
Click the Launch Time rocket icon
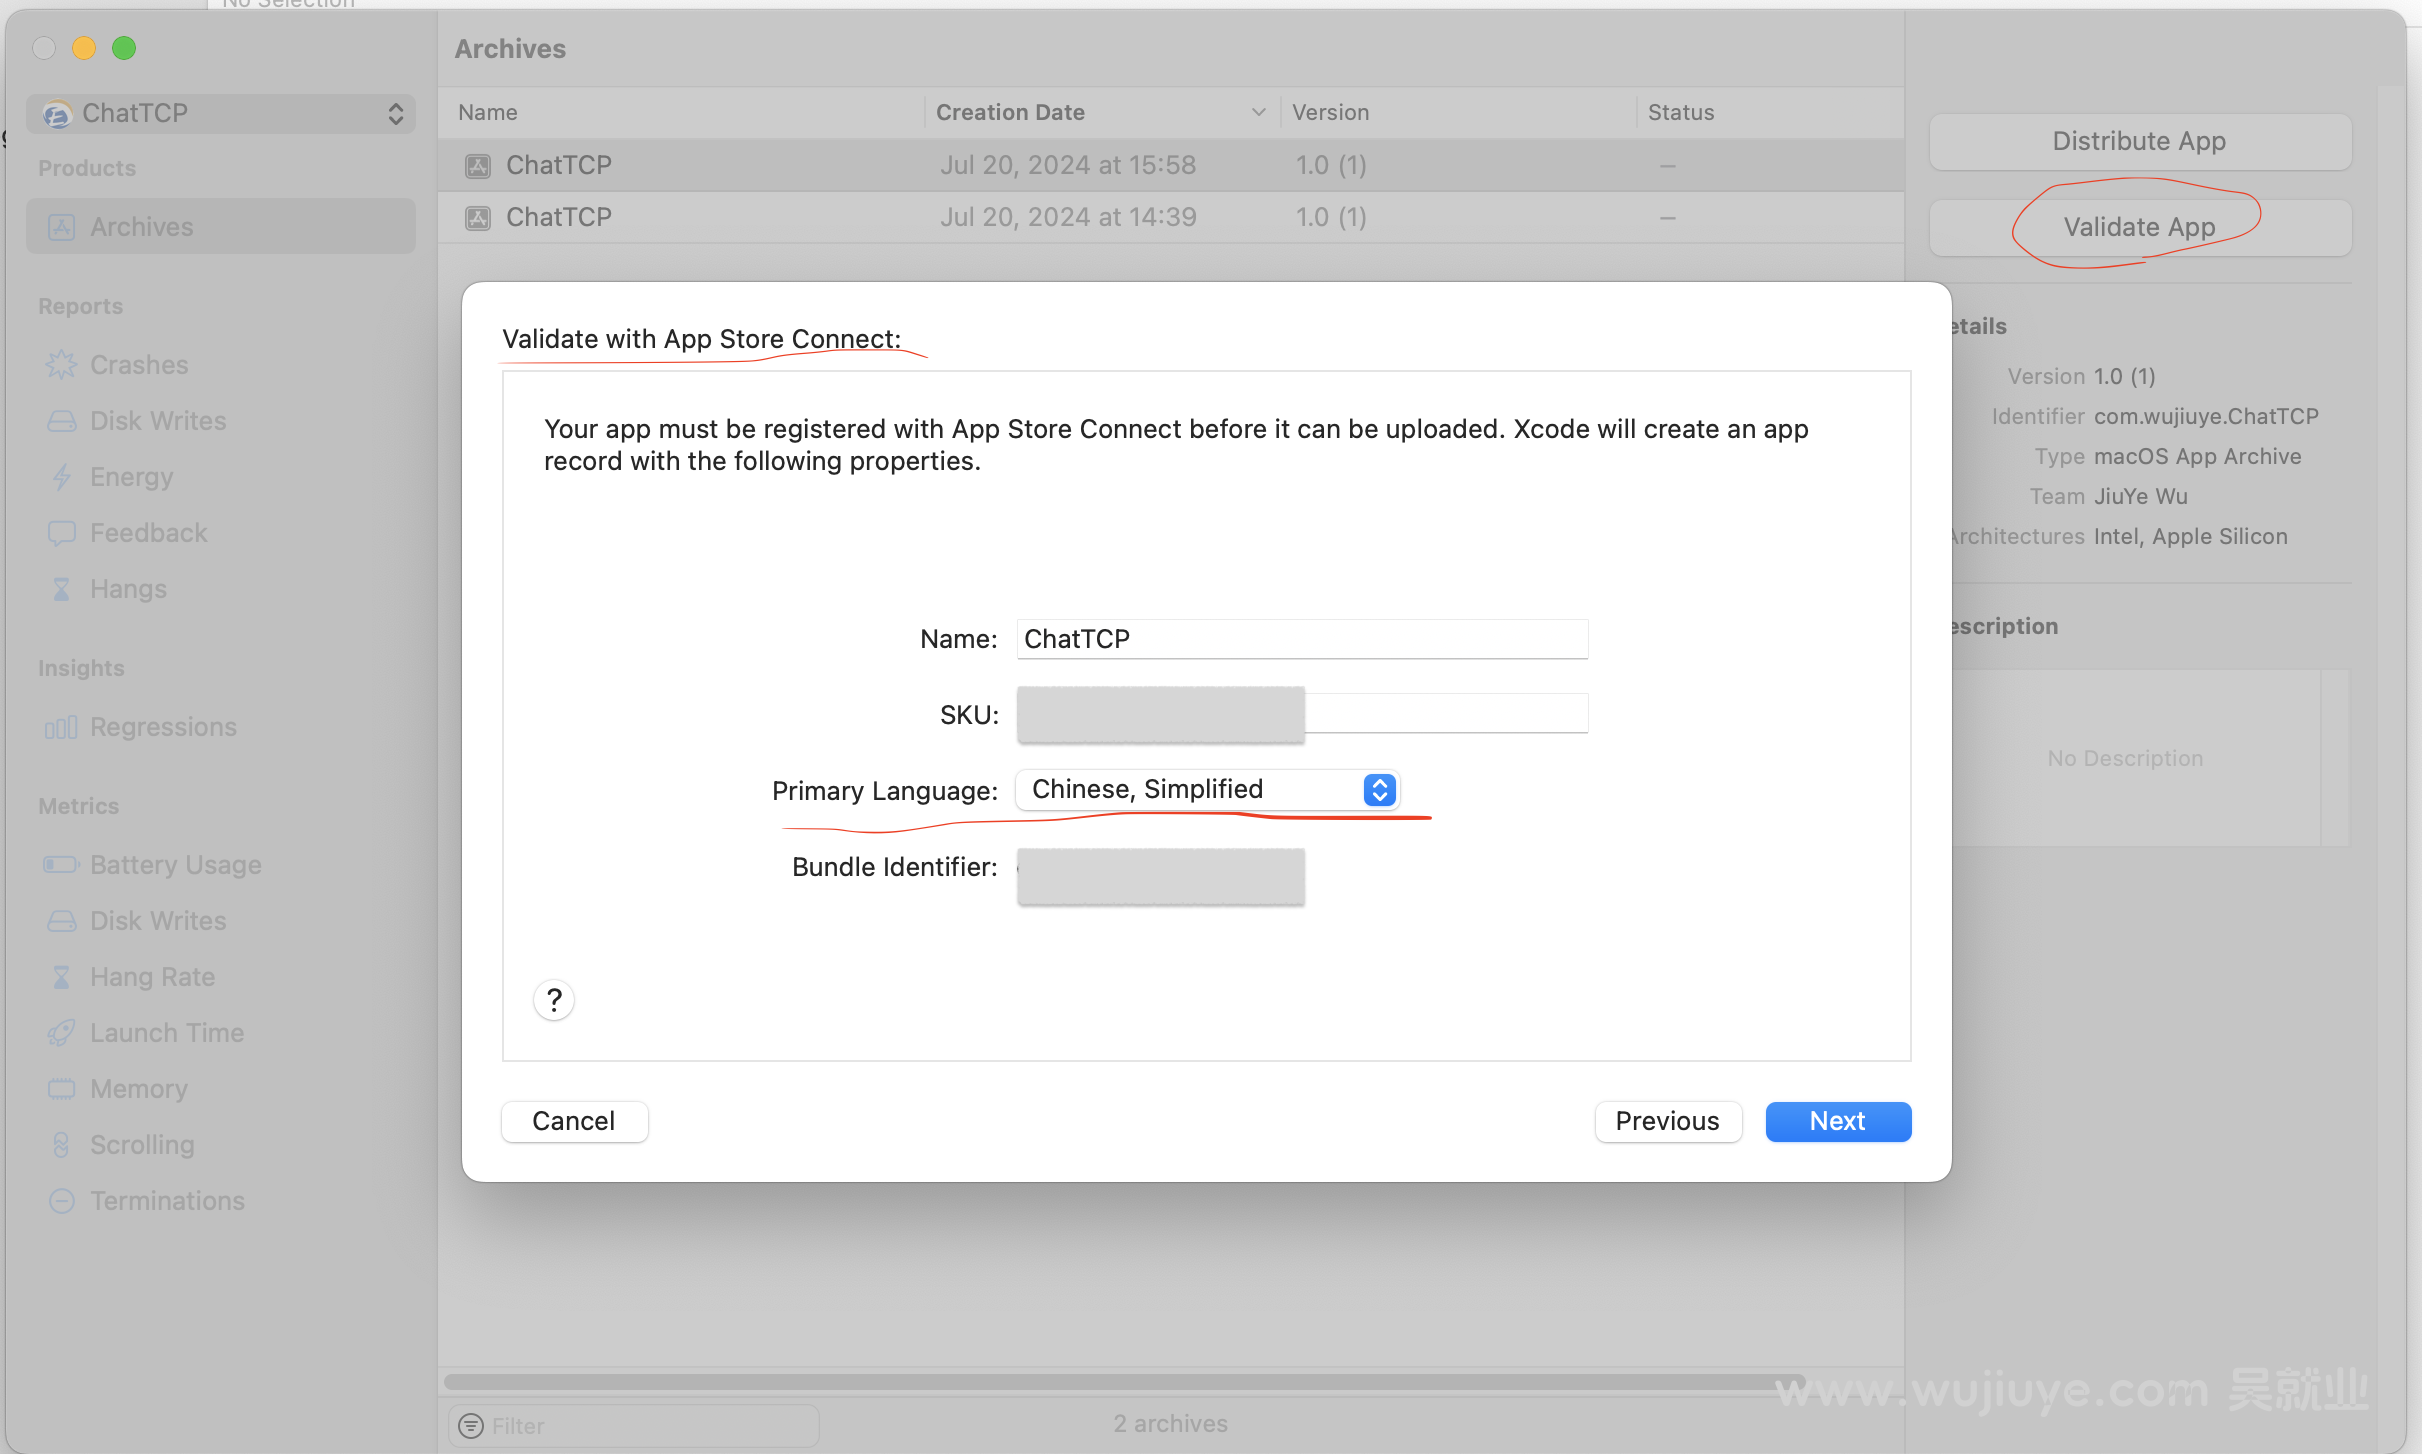62,1033
